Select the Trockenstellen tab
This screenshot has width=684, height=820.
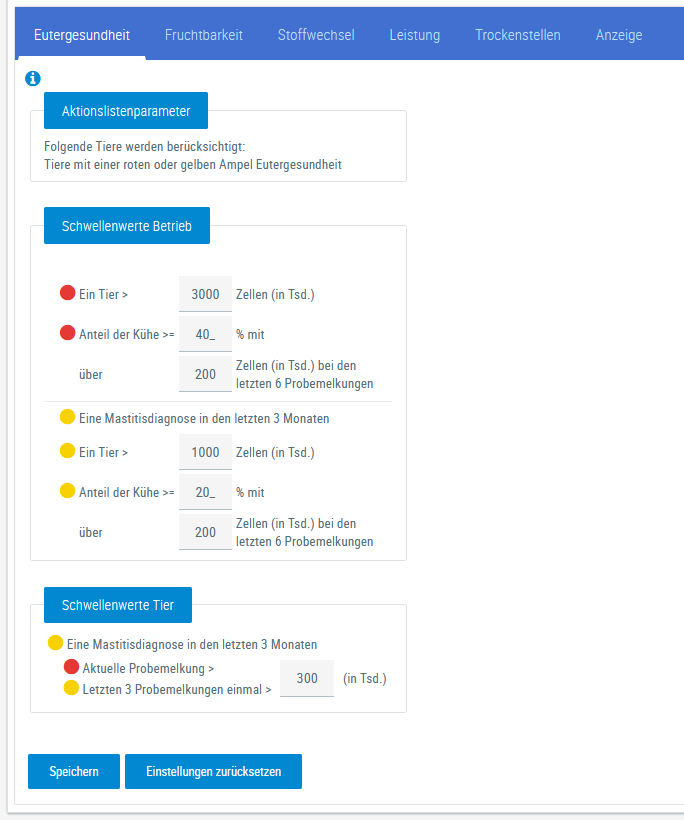pyautogui.click(x=518, y=35)
